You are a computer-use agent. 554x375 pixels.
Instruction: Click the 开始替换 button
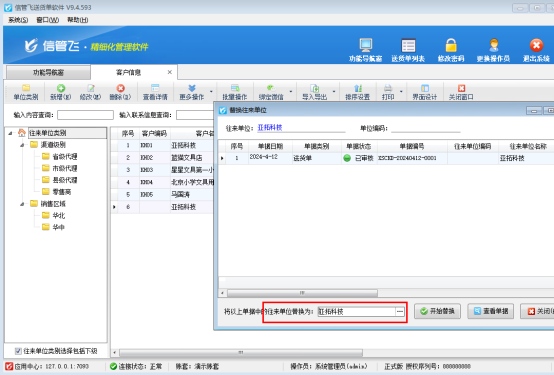(437, 311)
